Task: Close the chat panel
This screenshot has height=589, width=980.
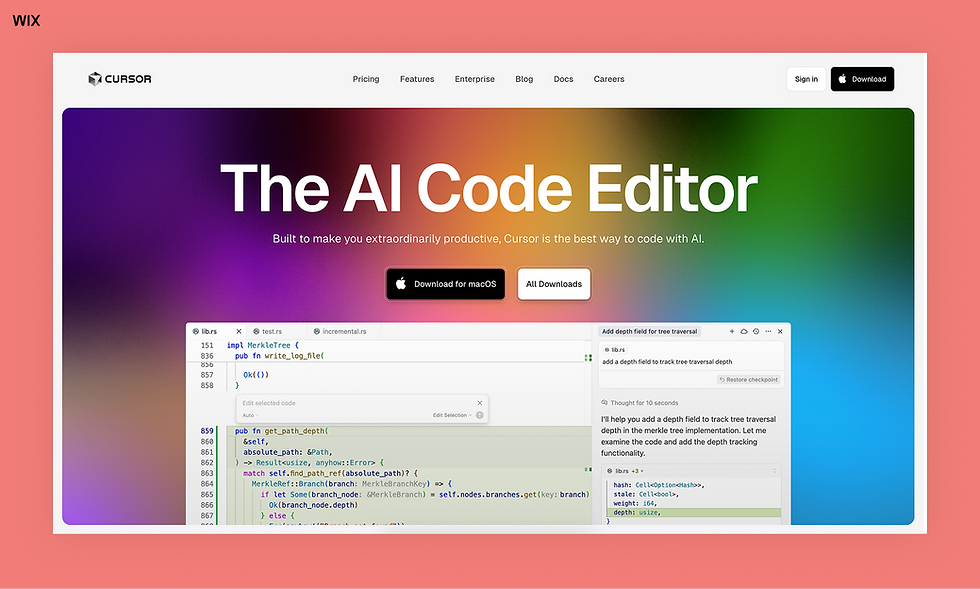Action: 780,331
